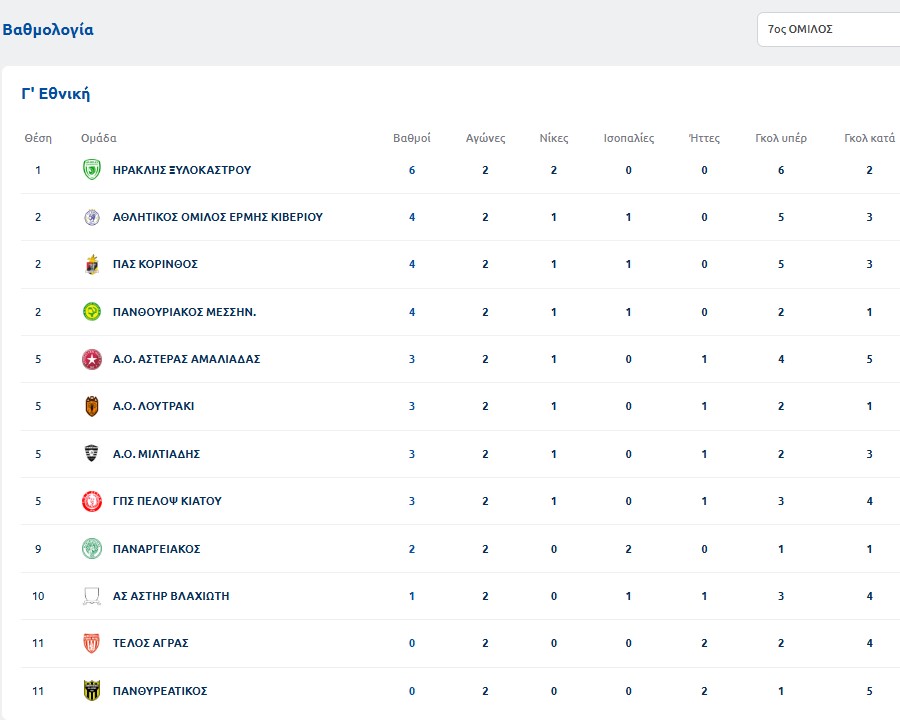The width and height of the screenshot is (900, 720).
Task: Click the Ομάδα column header
Action: pyautogui.click(x=99, y=138)
